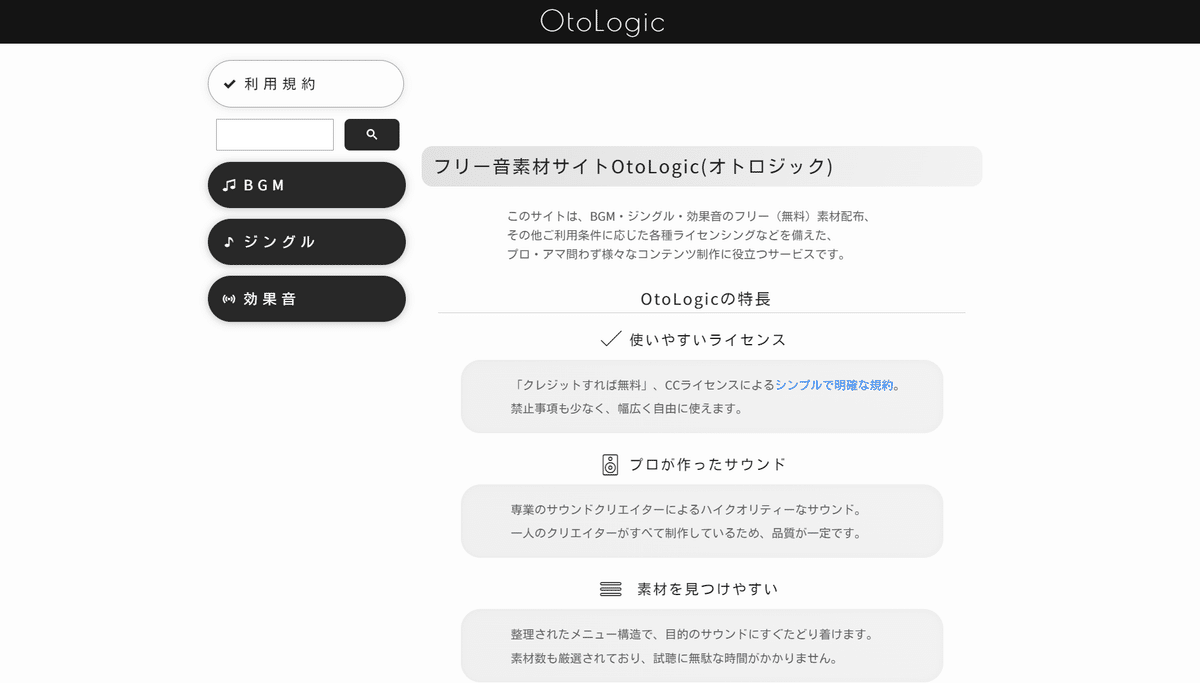Open the BGM category menu
Screen dimensions: 1200x683
click(x=307, y=185)
